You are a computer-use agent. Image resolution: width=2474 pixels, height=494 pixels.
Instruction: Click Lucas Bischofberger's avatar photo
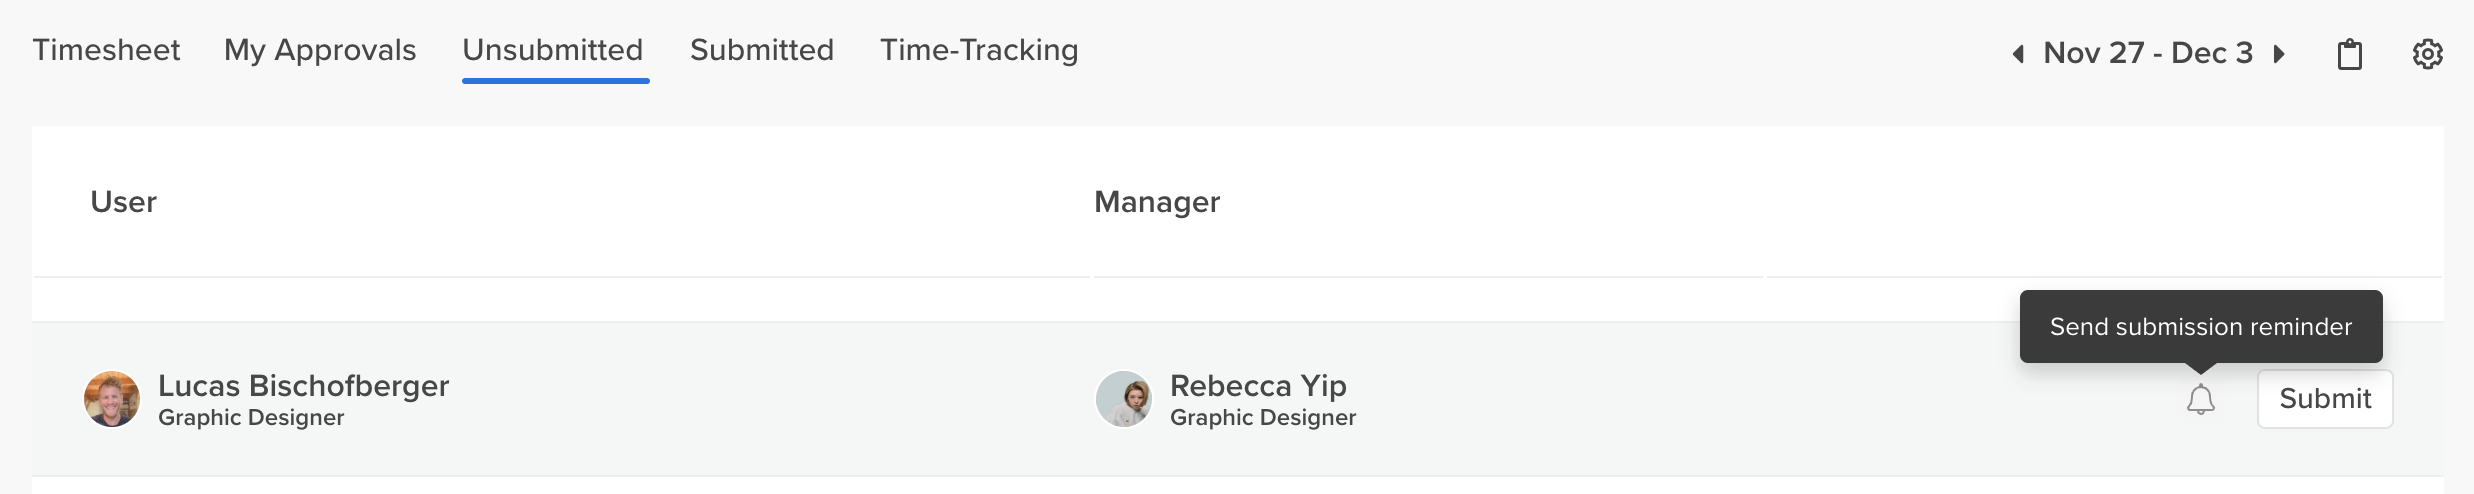coord(112,399)
